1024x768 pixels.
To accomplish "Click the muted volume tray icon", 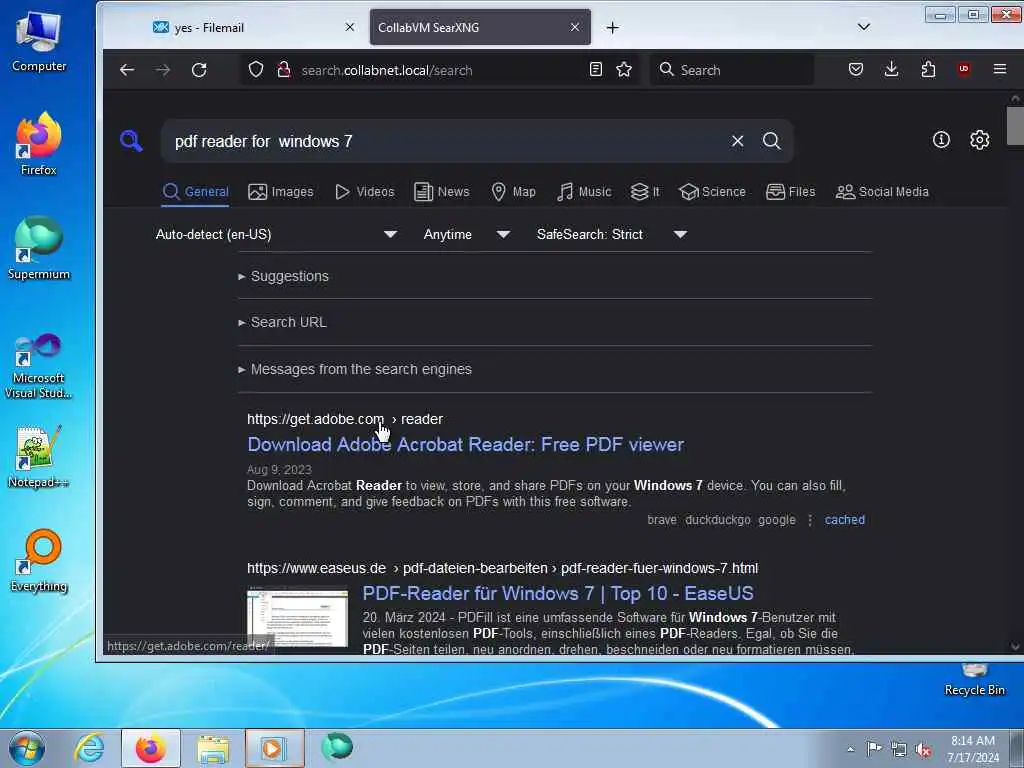I will coord(923,750).
